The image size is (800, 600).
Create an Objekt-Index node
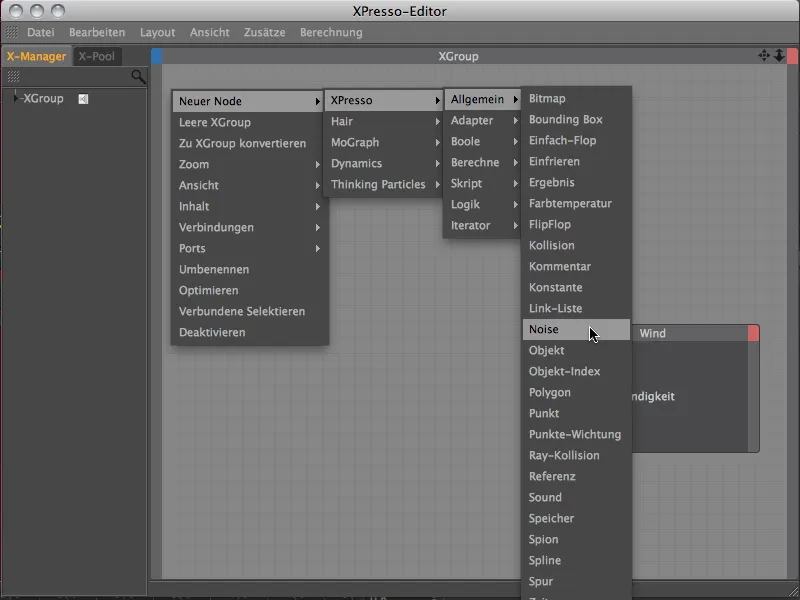(x=576, y=371)
